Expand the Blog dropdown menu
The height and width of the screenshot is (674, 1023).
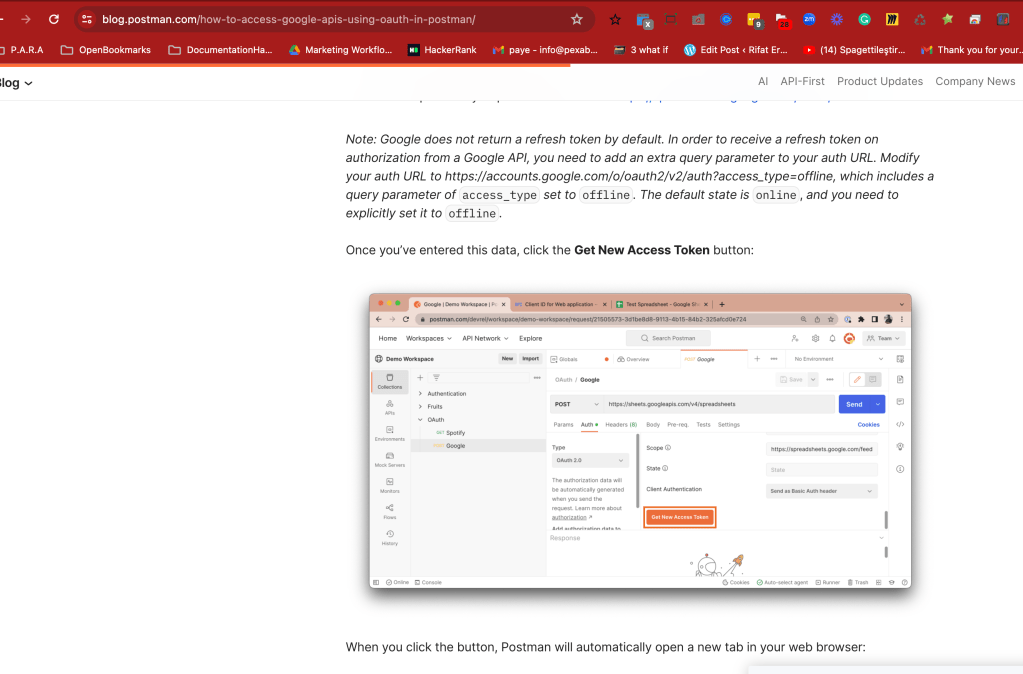(16, 83)
